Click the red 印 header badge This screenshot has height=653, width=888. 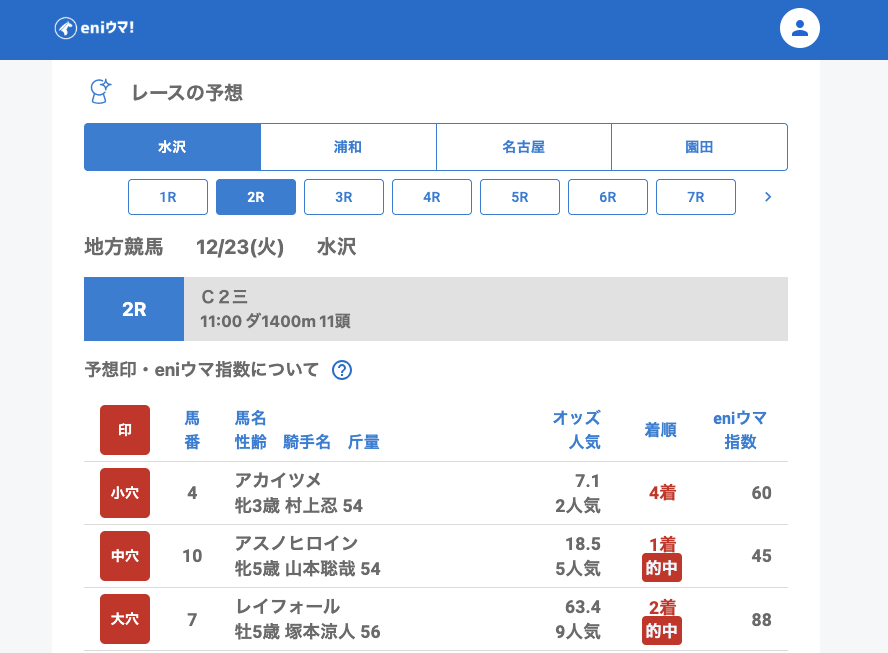[125, 430]
